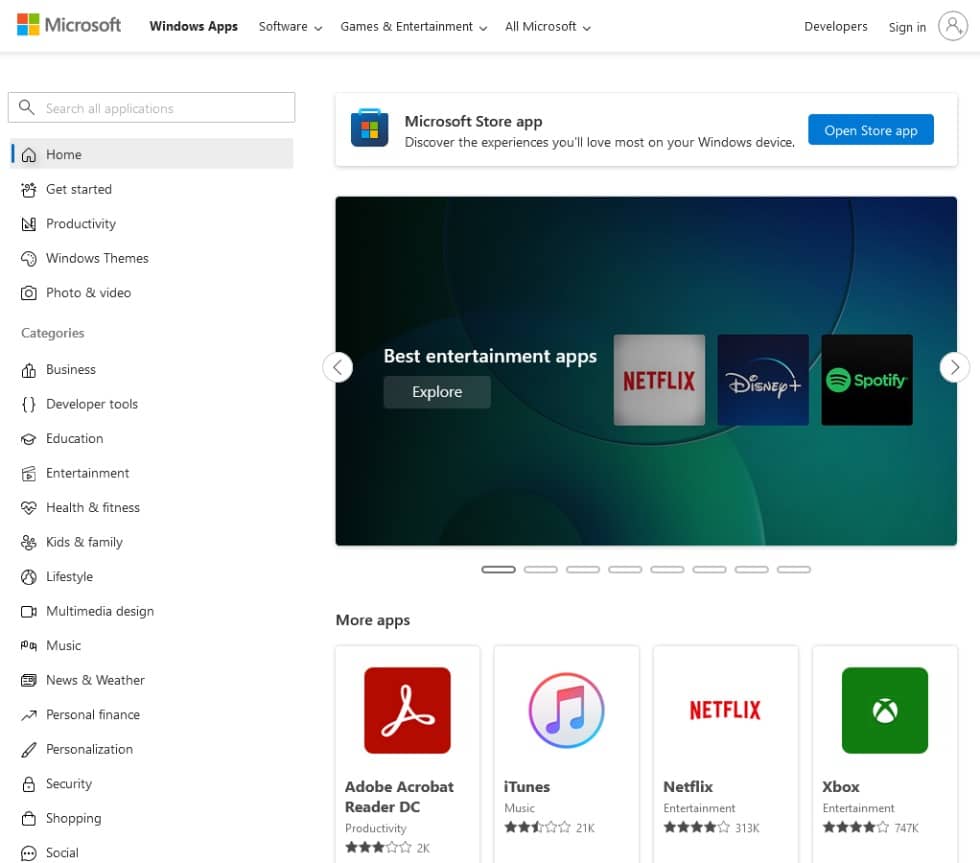This screenshot has height=863, width=980.
Task: Click the Security lock icon
Action: (x=29, y=784)
